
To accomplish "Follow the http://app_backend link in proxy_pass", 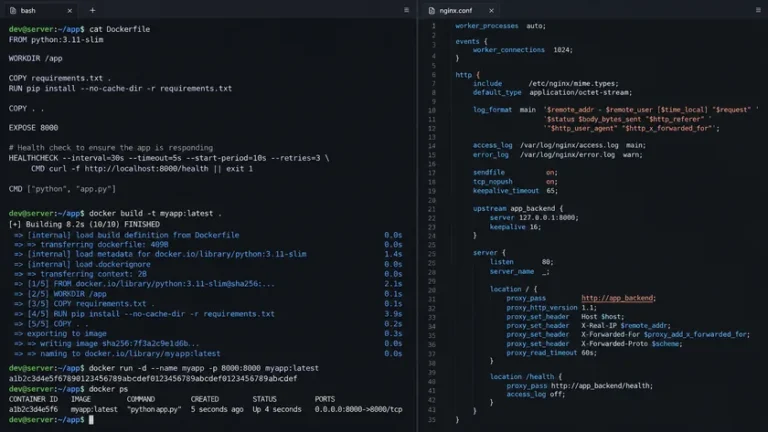I will click(x=617, y=298).
